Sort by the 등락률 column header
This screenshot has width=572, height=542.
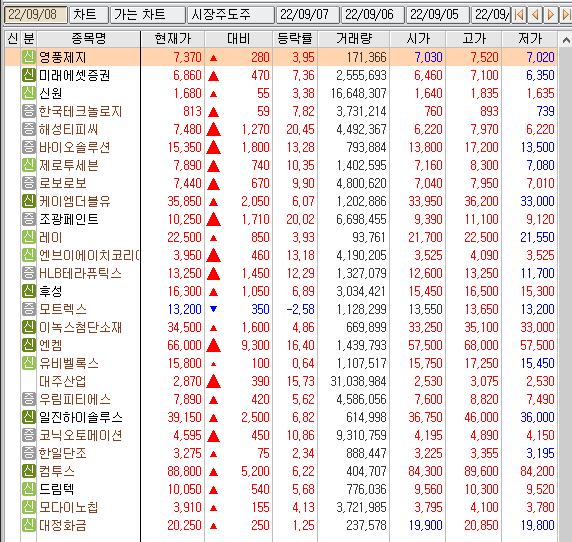(295, 39)
